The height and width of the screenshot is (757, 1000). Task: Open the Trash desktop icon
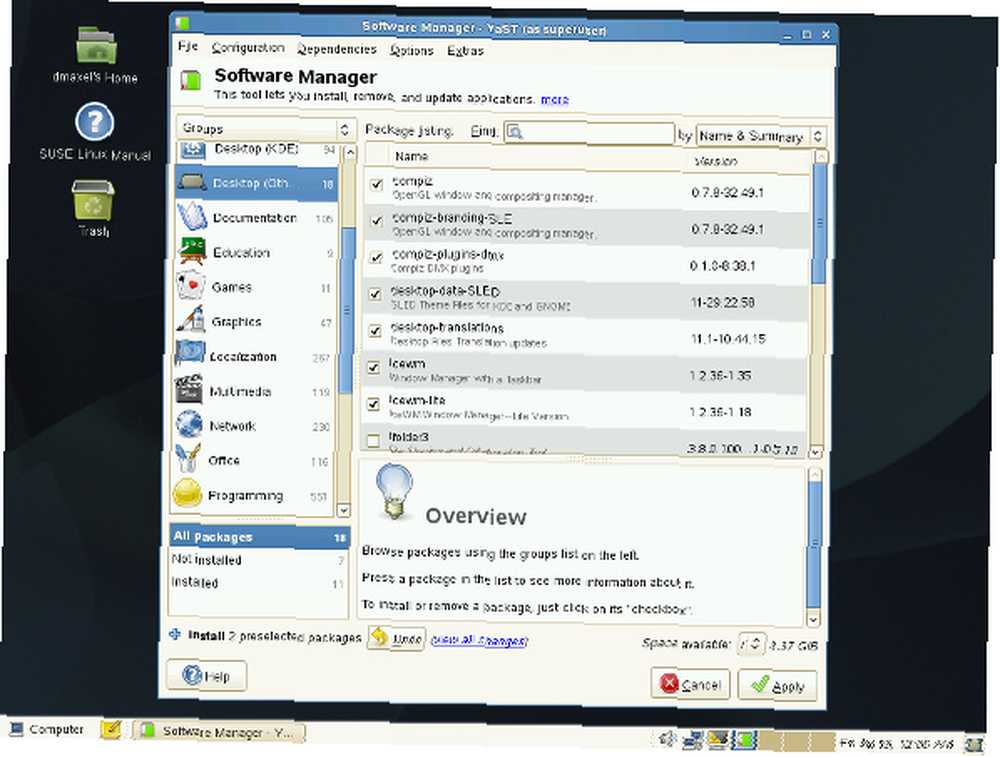click(93, 200)
